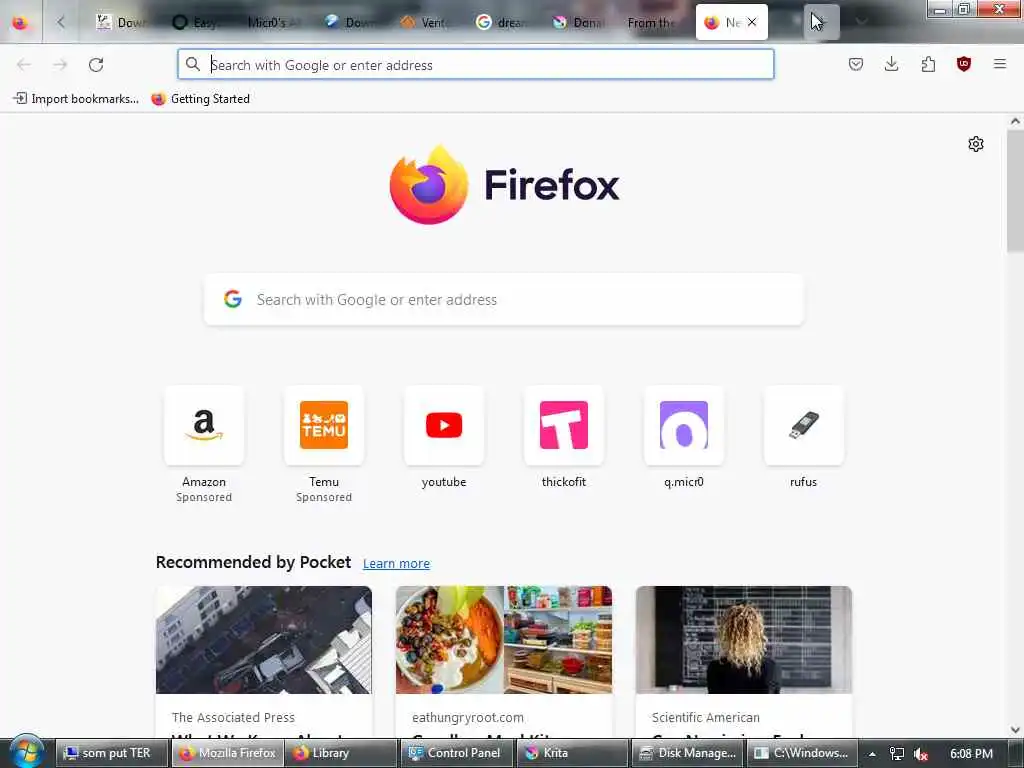The image size is (1024, 768).
Task: Switch to Disk Management taskbar button
Action: pos(687,753)
